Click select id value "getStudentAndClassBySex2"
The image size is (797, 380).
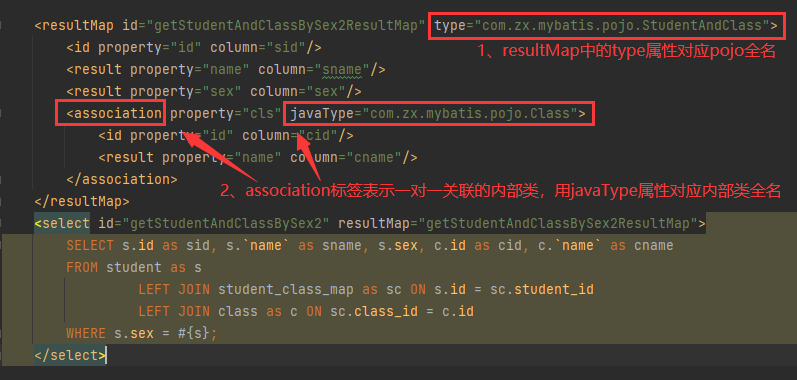pos(226,223)
